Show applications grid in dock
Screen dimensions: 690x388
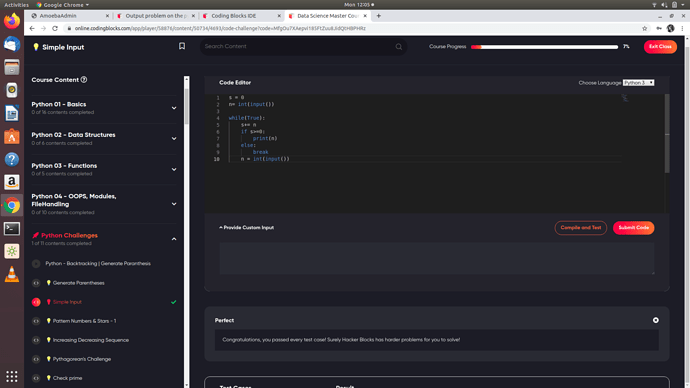point(12,376)
